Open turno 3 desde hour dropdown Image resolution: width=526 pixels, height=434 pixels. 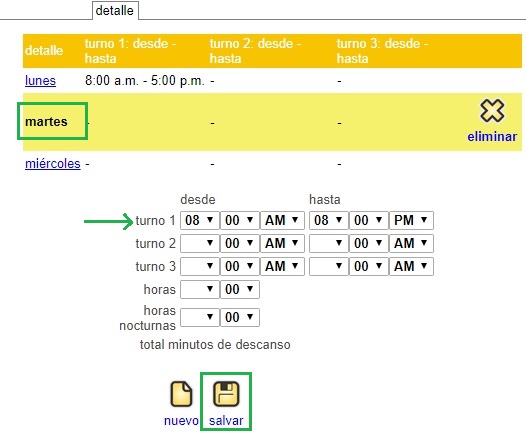click(200, 266)
